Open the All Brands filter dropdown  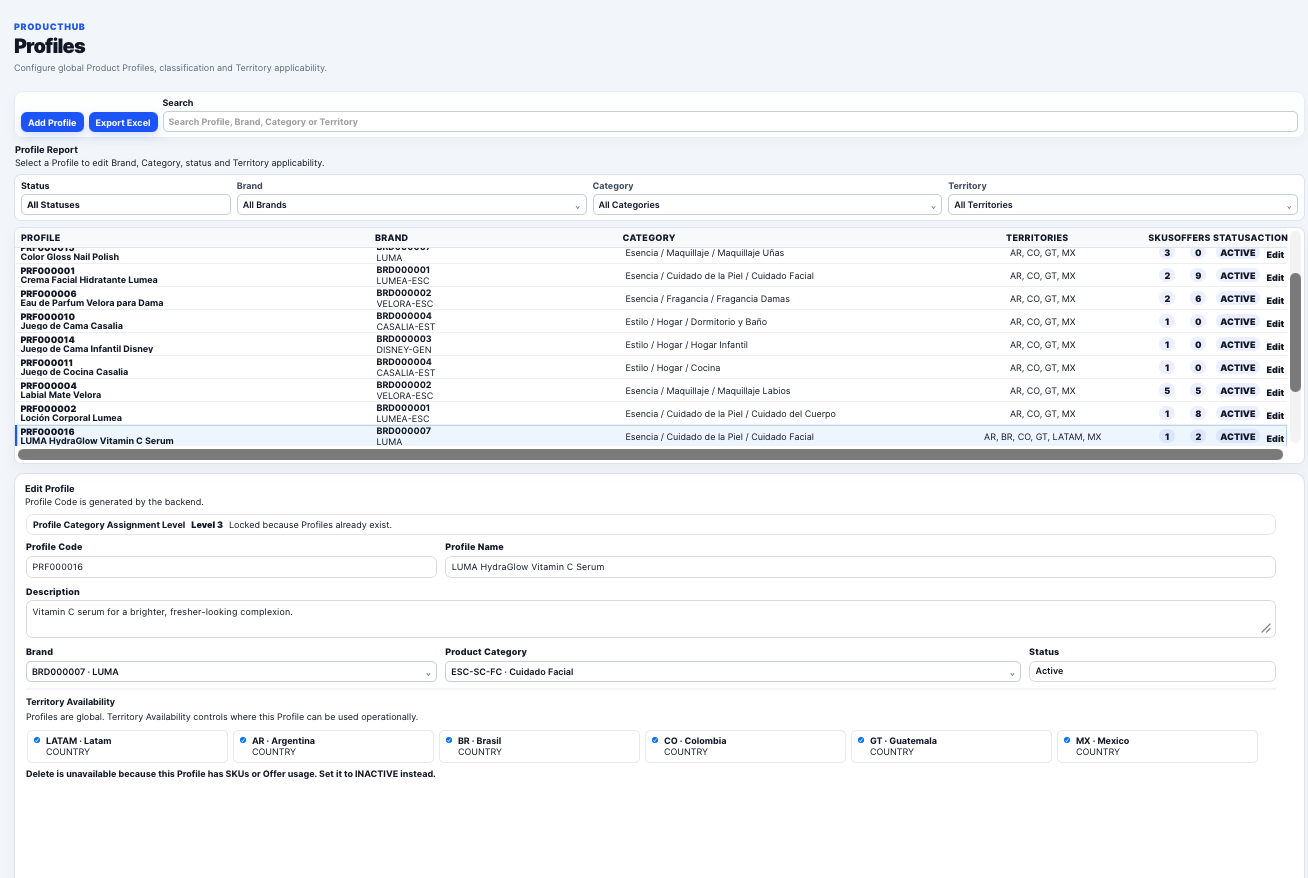pyautogui.click(x=411, y=205)
